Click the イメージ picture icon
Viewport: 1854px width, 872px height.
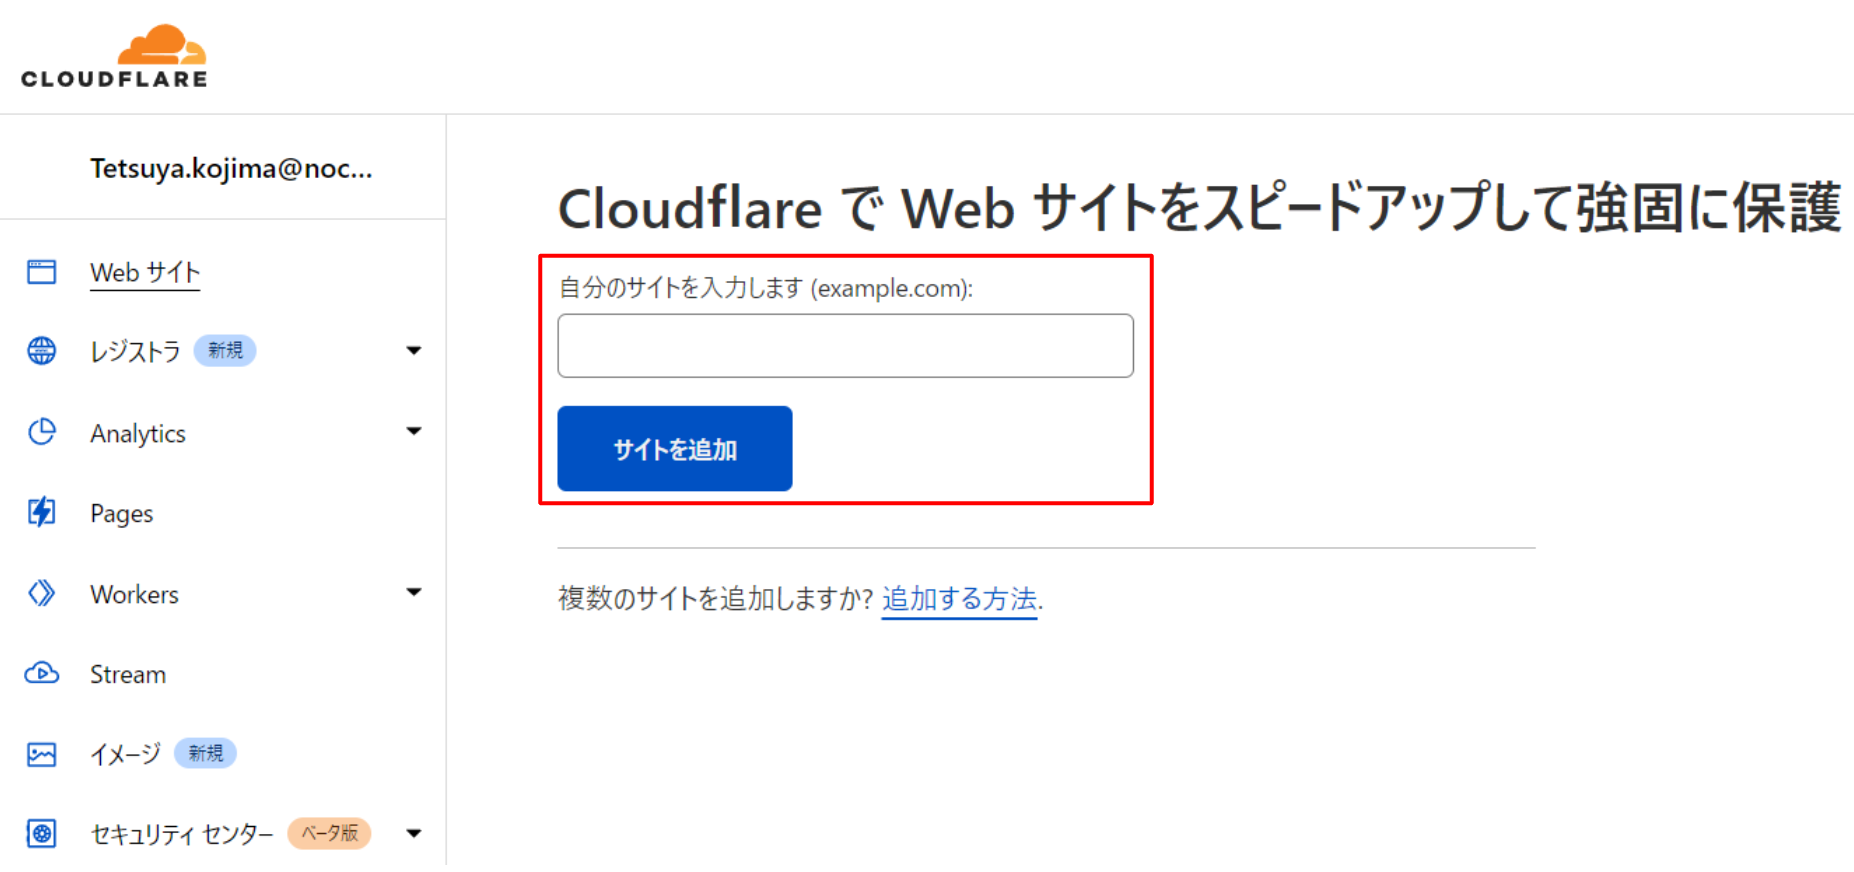[42, 754]
